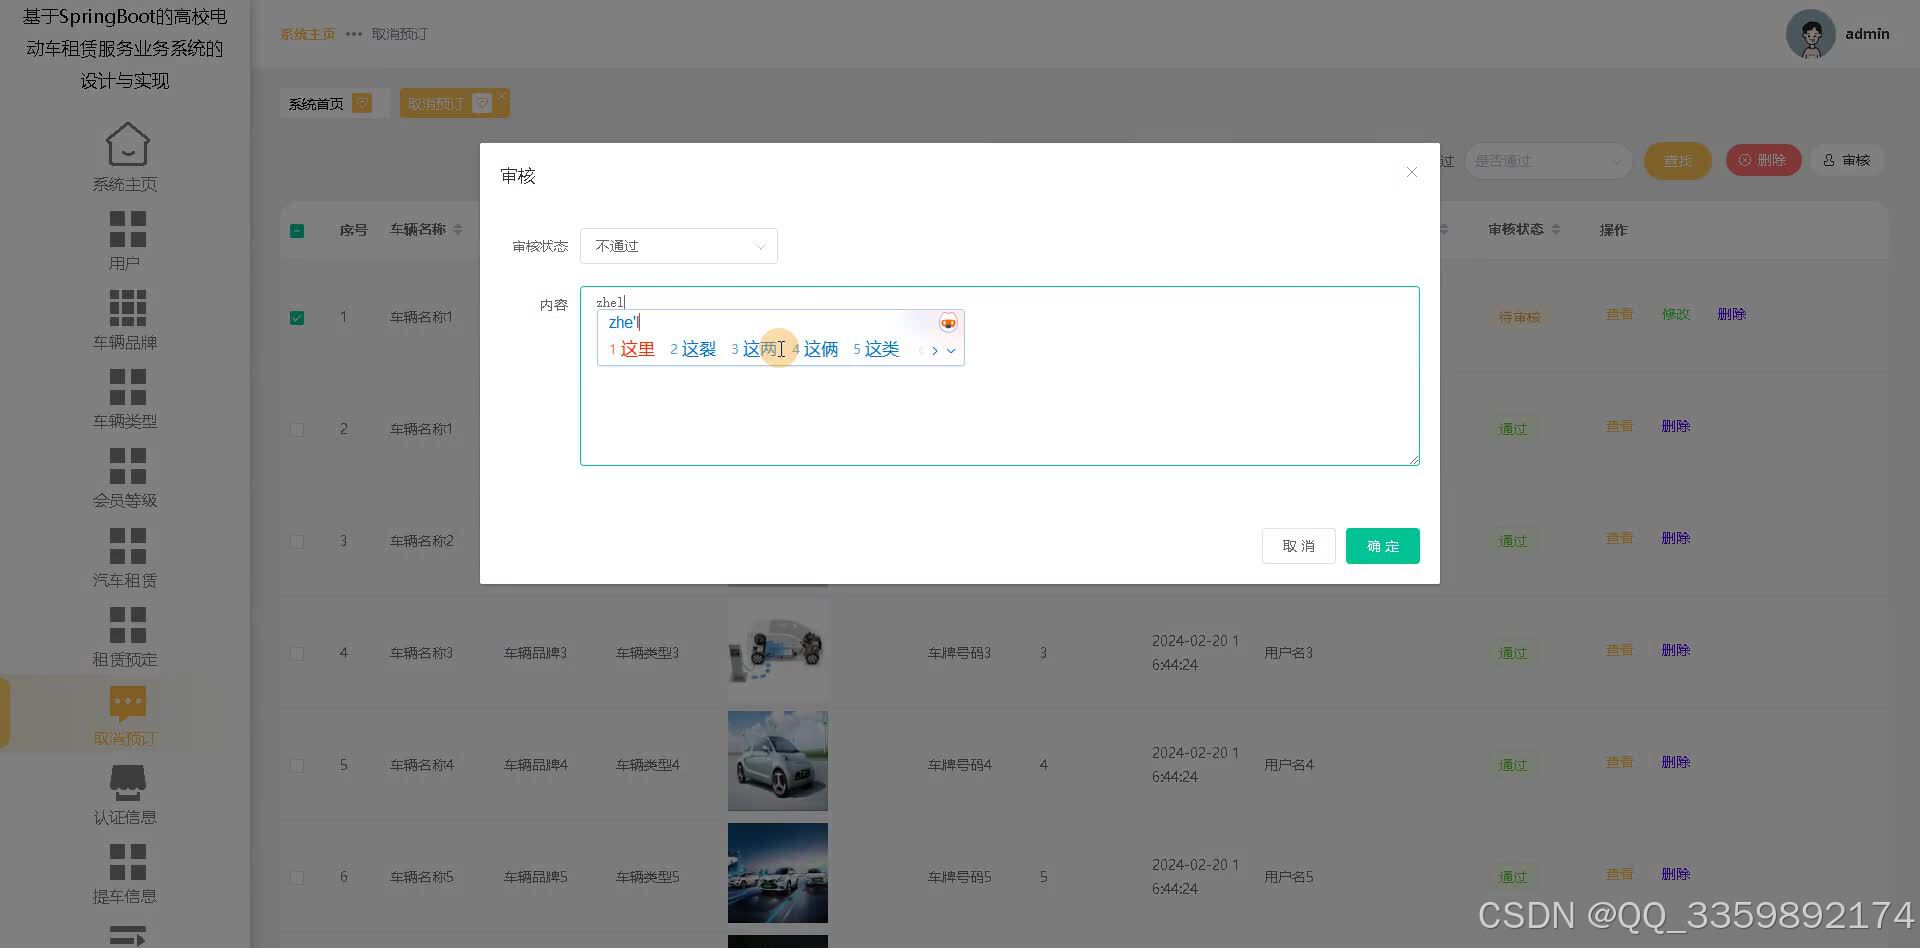Click 查看 link in row 1
This screenshot has height=948, width=1920.
(x=1619, y=314)
